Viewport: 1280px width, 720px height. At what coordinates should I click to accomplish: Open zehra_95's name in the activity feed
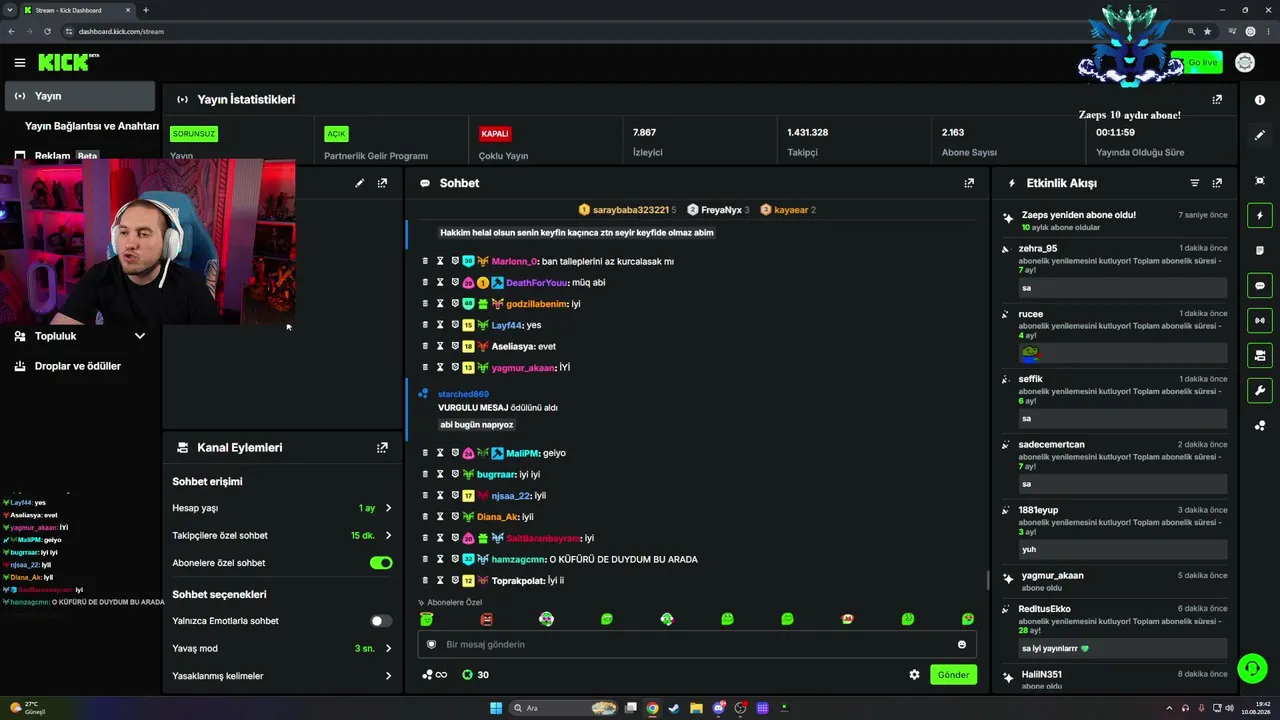1038,248
